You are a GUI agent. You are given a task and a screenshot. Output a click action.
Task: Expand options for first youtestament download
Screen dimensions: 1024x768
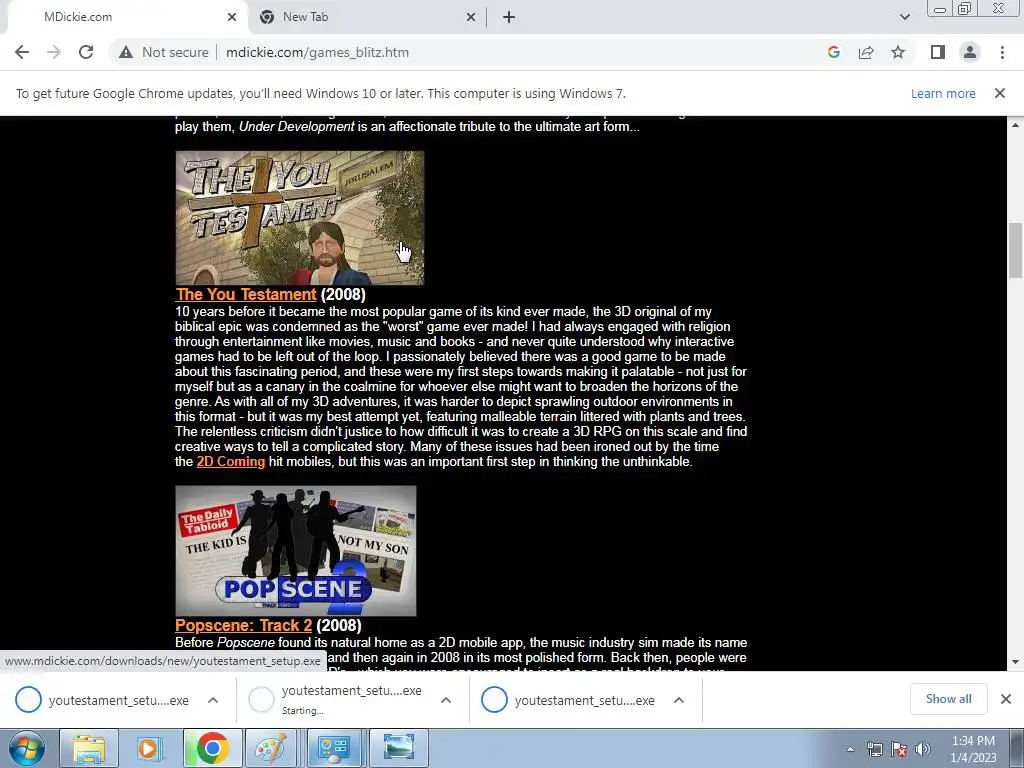tap(213, 700)
